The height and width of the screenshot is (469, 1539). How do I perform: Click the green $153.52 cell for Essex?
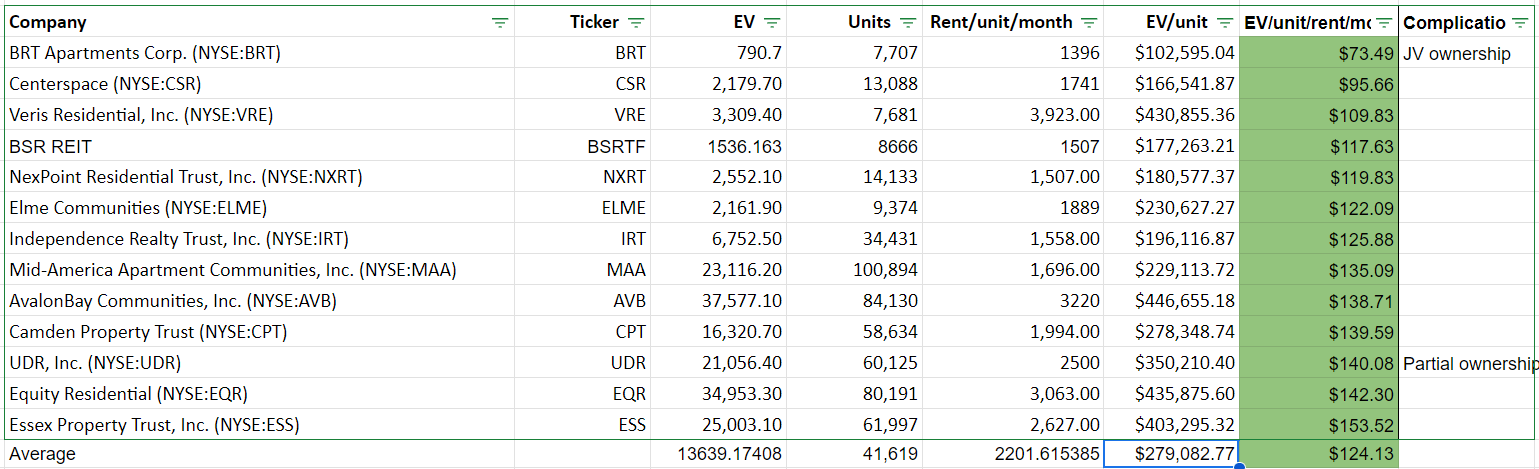[x=1318, y=425]
